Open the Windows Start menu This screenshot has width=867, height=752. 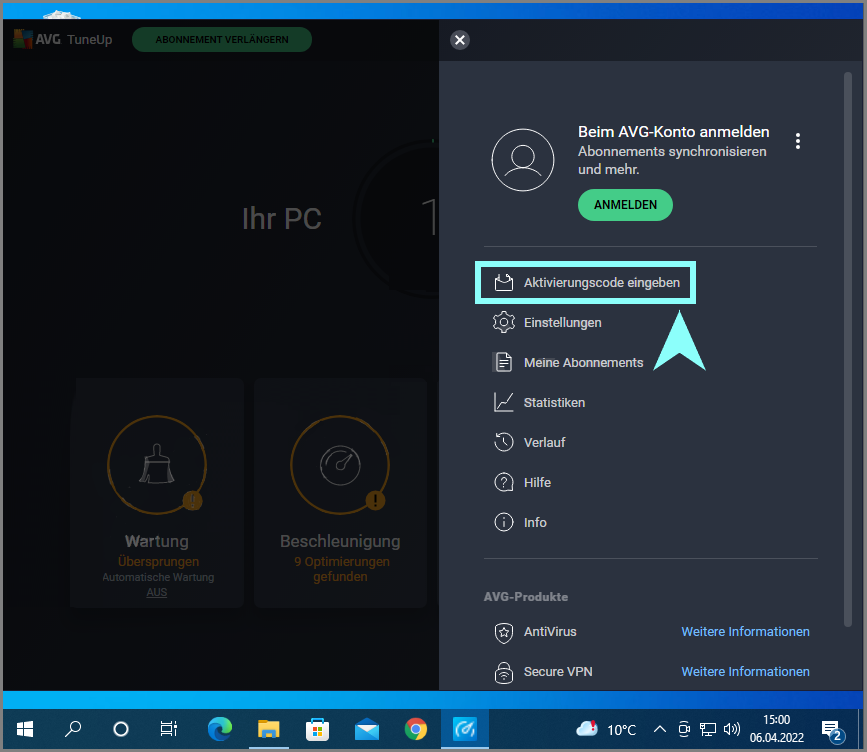25,729
